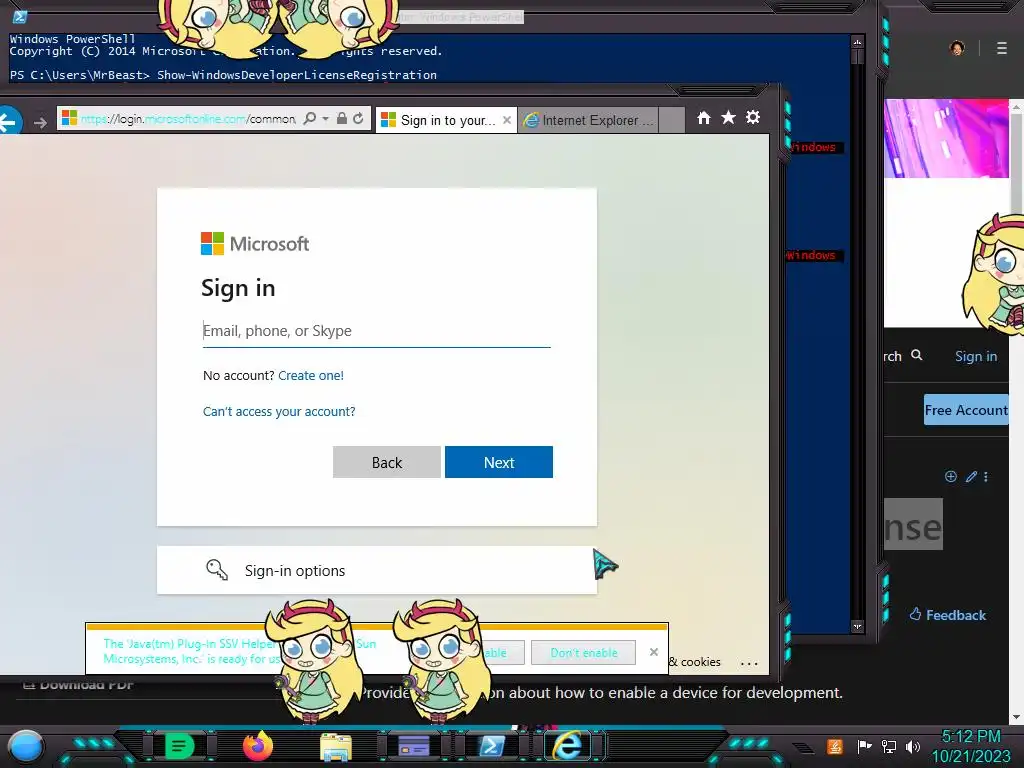
Task: Open Sign-in options
Action: pos(377,570)
